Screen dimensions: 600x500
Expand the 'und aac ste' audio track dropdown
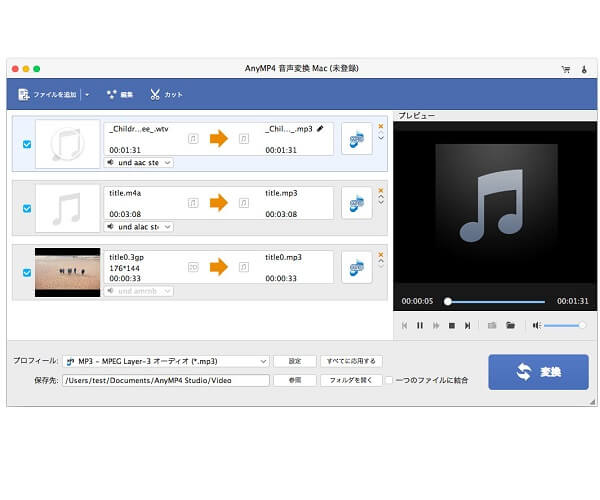(139, 163)
